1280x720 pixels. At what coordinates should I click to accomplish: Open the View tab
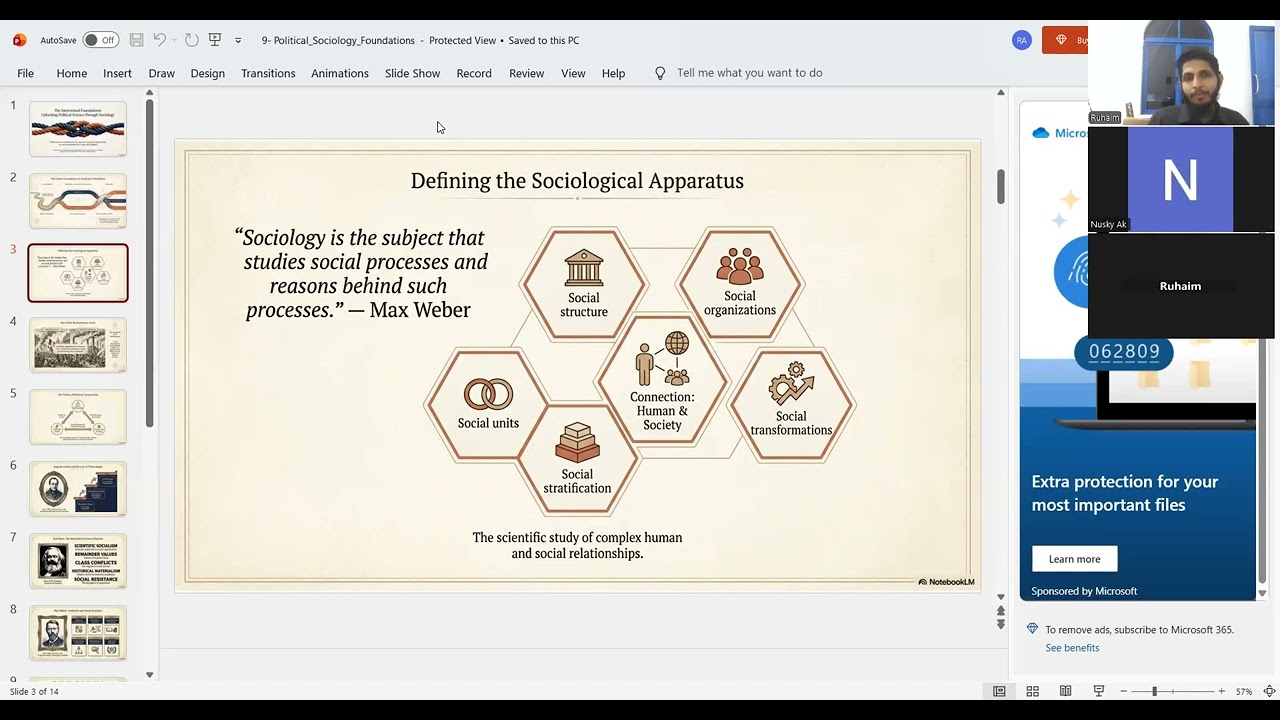[x=573, y=73]
